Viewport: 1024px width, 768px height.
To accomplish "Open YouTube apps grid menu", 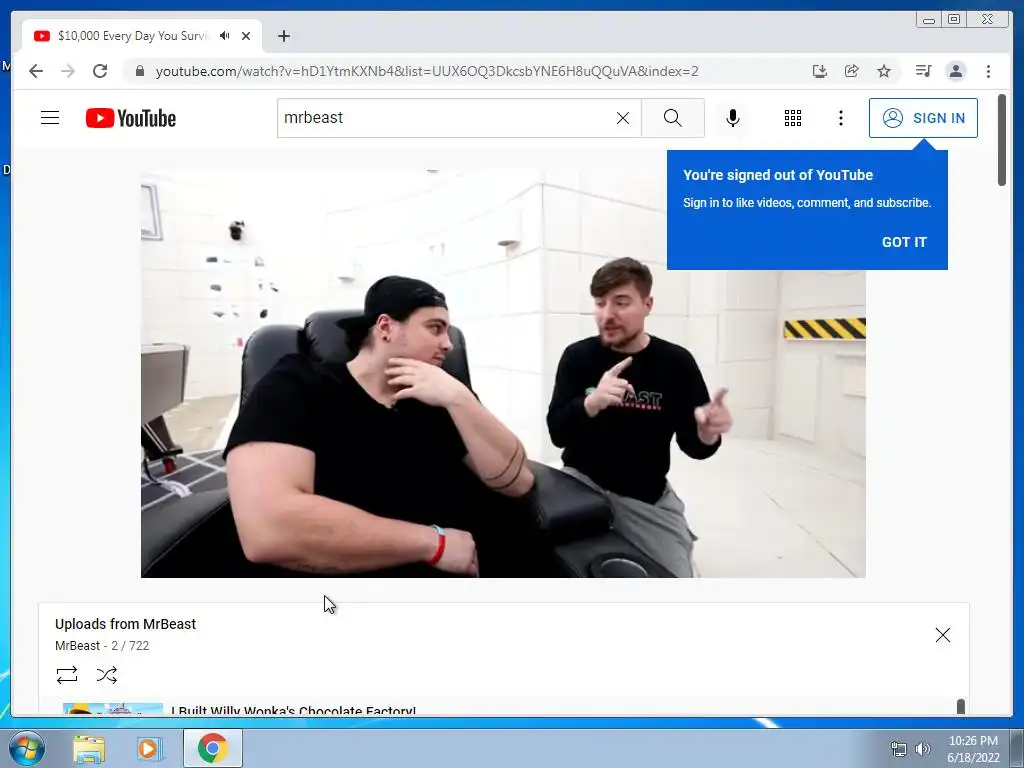I will [x=793, y=118].
